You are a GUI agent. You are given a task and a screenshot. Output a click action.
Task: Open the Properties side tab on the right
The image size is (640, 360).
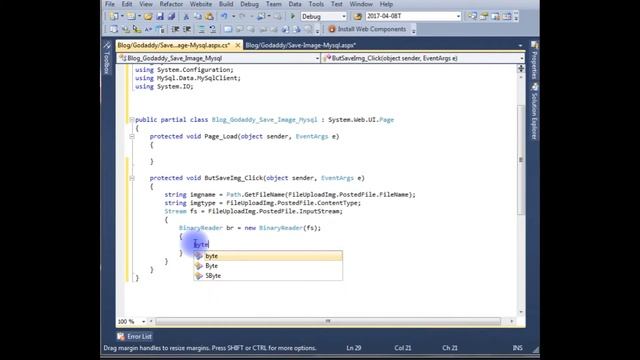click(534, 60)
